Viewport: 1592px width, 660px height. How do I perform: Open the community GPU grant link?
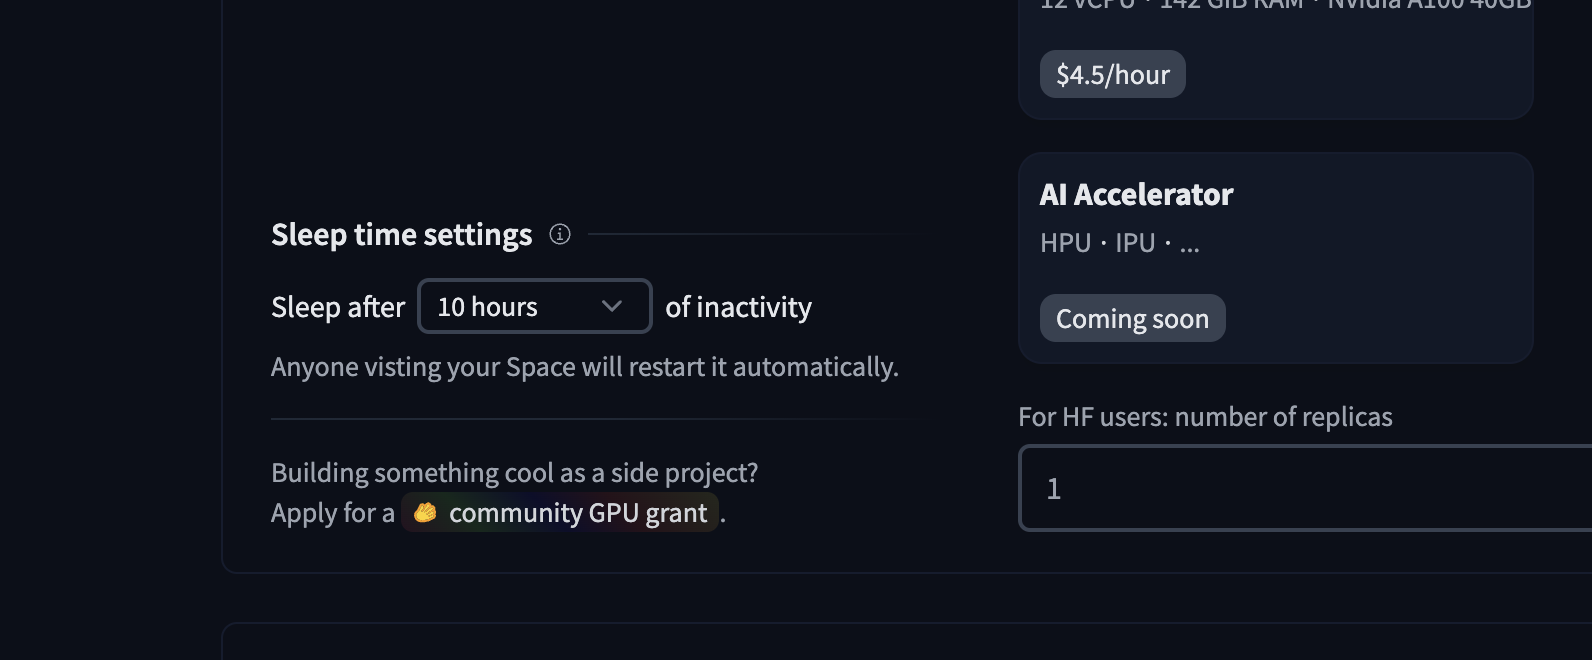point(577,513)
